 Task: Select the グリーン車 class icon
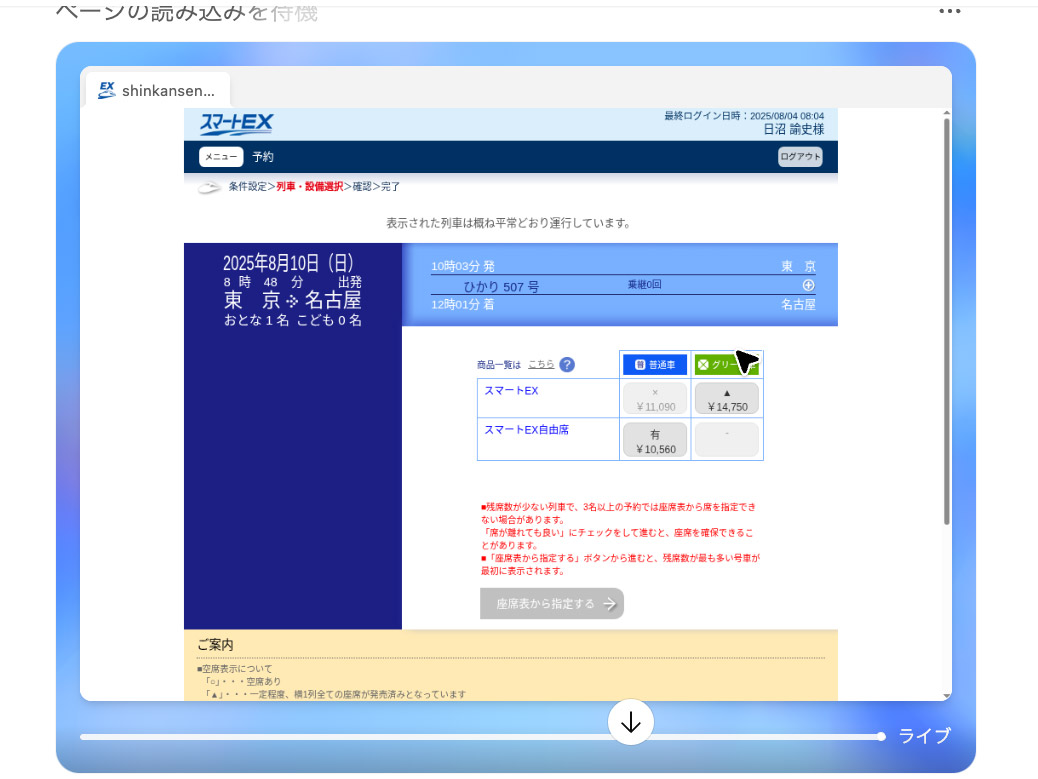(x=727, y=364)
